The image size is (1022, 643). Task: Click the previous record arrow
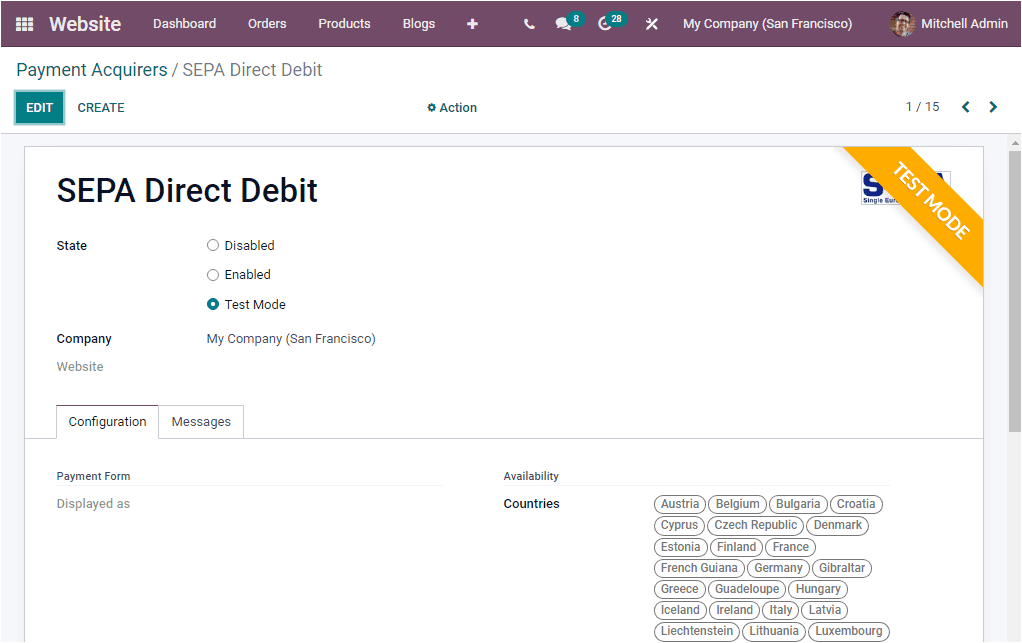(965, 106)
